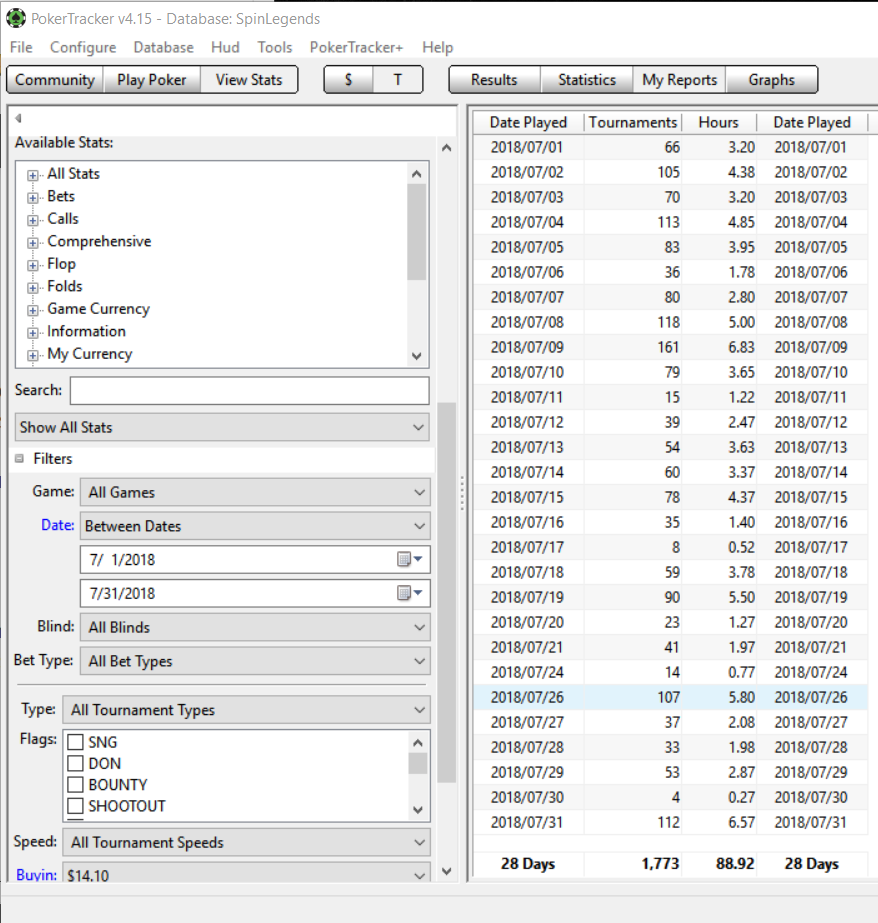Sort by first Date Played column header
878x923 pixels.
[528, 122]
